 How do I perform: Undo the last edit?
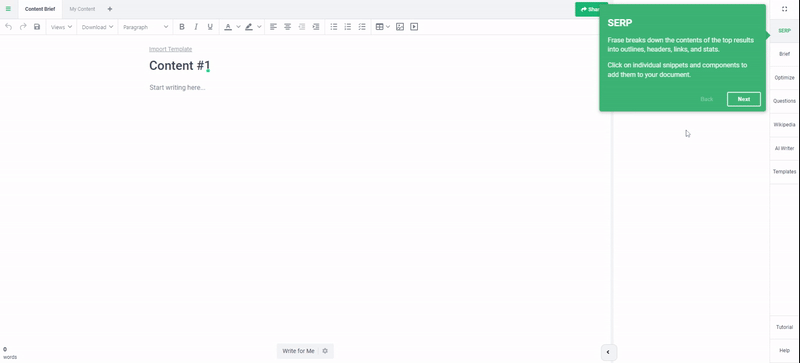[x=9, y=27]
